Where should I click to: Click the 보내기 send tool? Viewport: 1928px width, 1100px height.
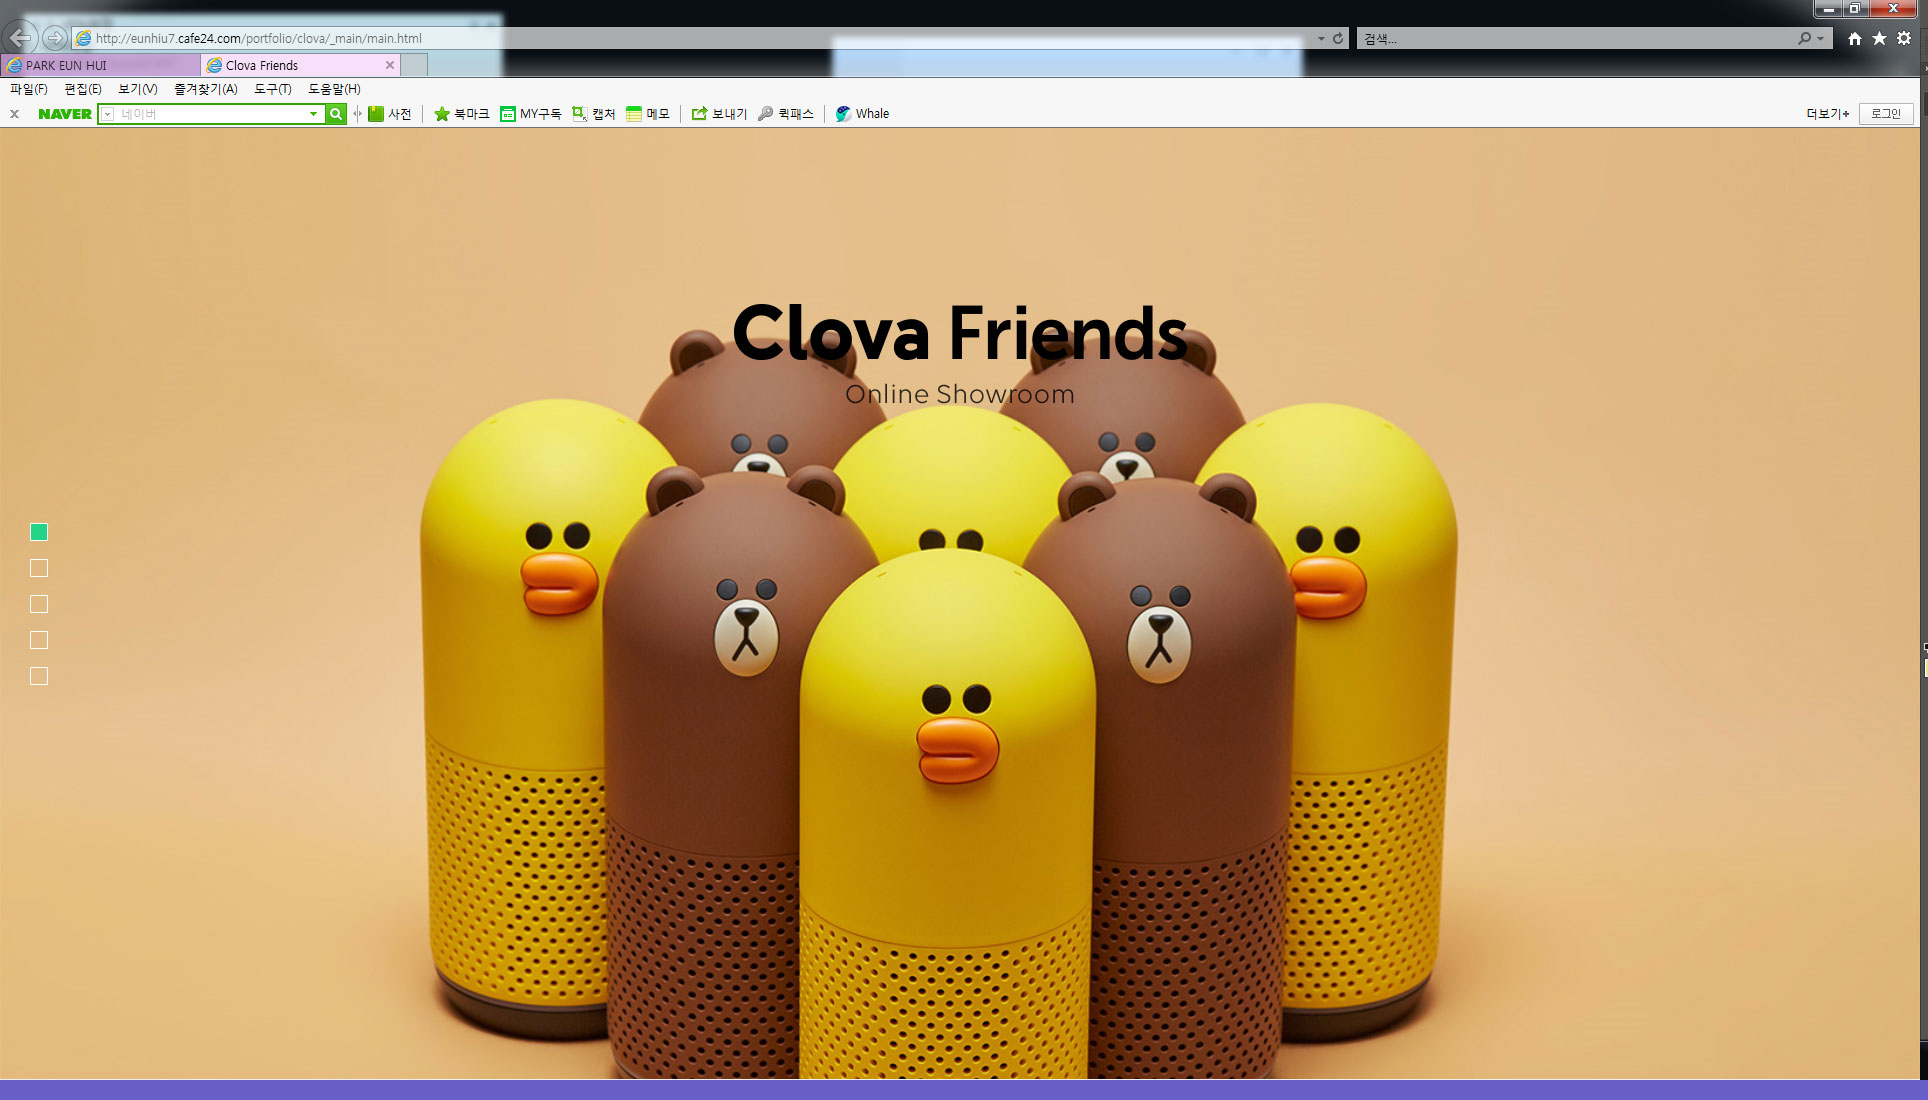pyautogui.click(x=719, y=114)
